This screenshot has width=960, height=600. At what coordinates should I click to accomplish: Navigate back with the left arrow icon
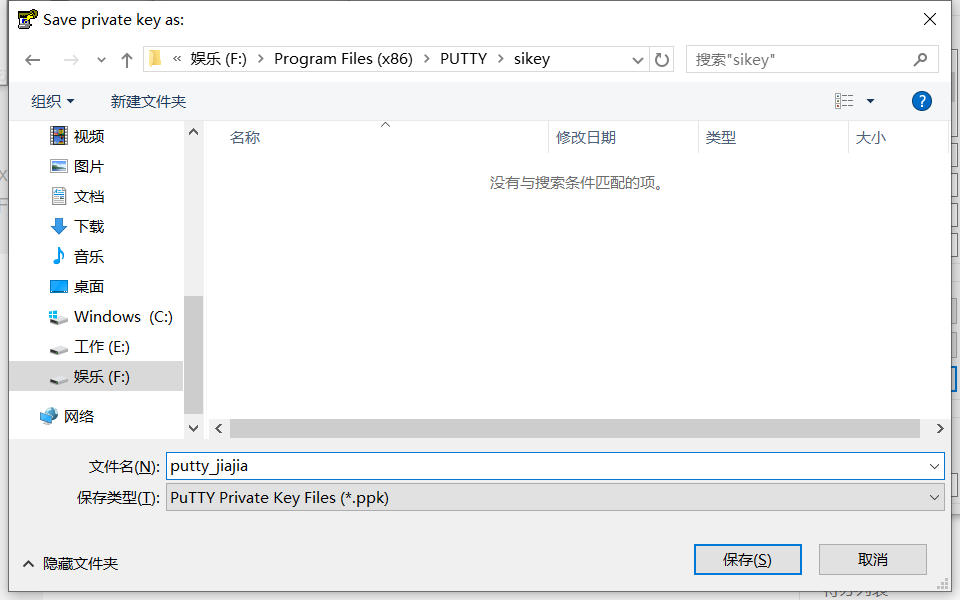tap(32, 59)
